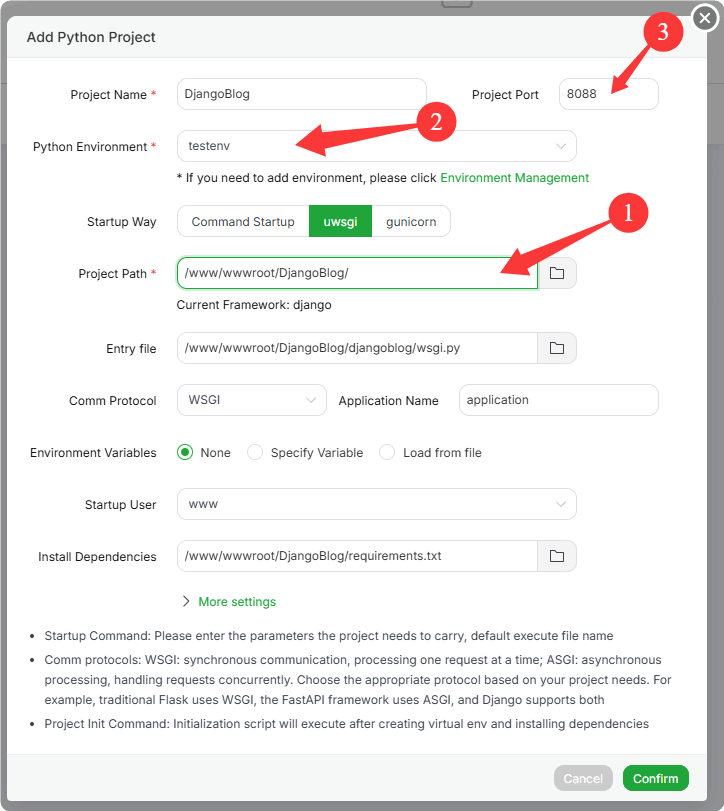Switch startup way to gunicorn

(411, 222)
